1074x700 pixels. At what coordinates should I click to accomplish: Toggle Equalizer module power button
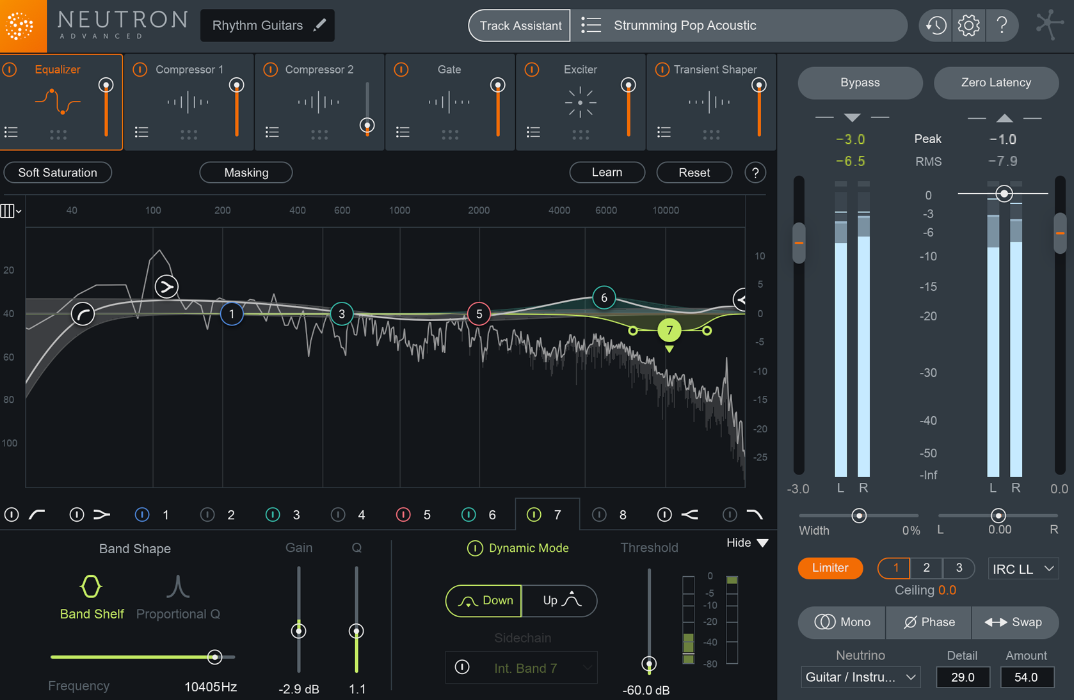[x=10, y=69]
